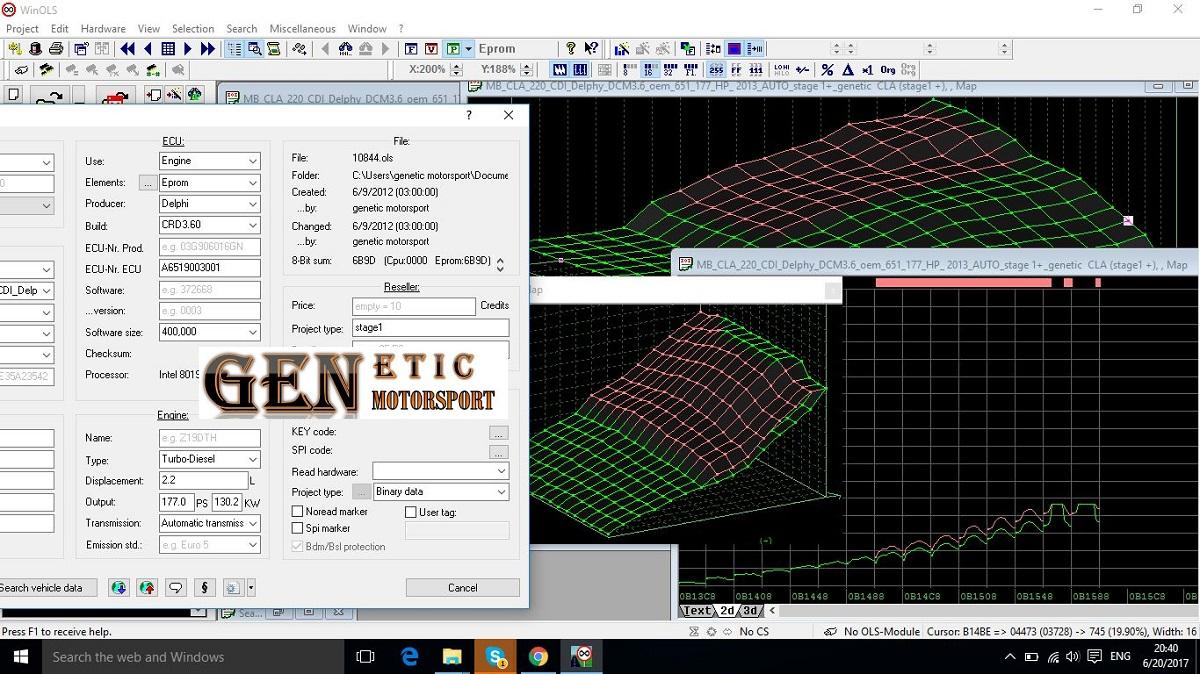Jump to the first map with double-left arrow
The width and height of the screenshot is (1200, 674).
[x=128, y=49]
